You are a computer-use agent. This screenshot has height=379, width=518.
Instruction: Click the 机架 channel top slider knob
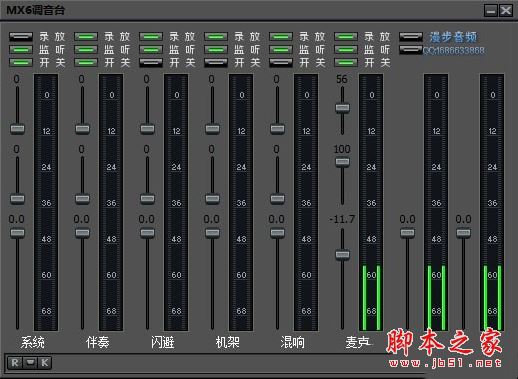212,129
